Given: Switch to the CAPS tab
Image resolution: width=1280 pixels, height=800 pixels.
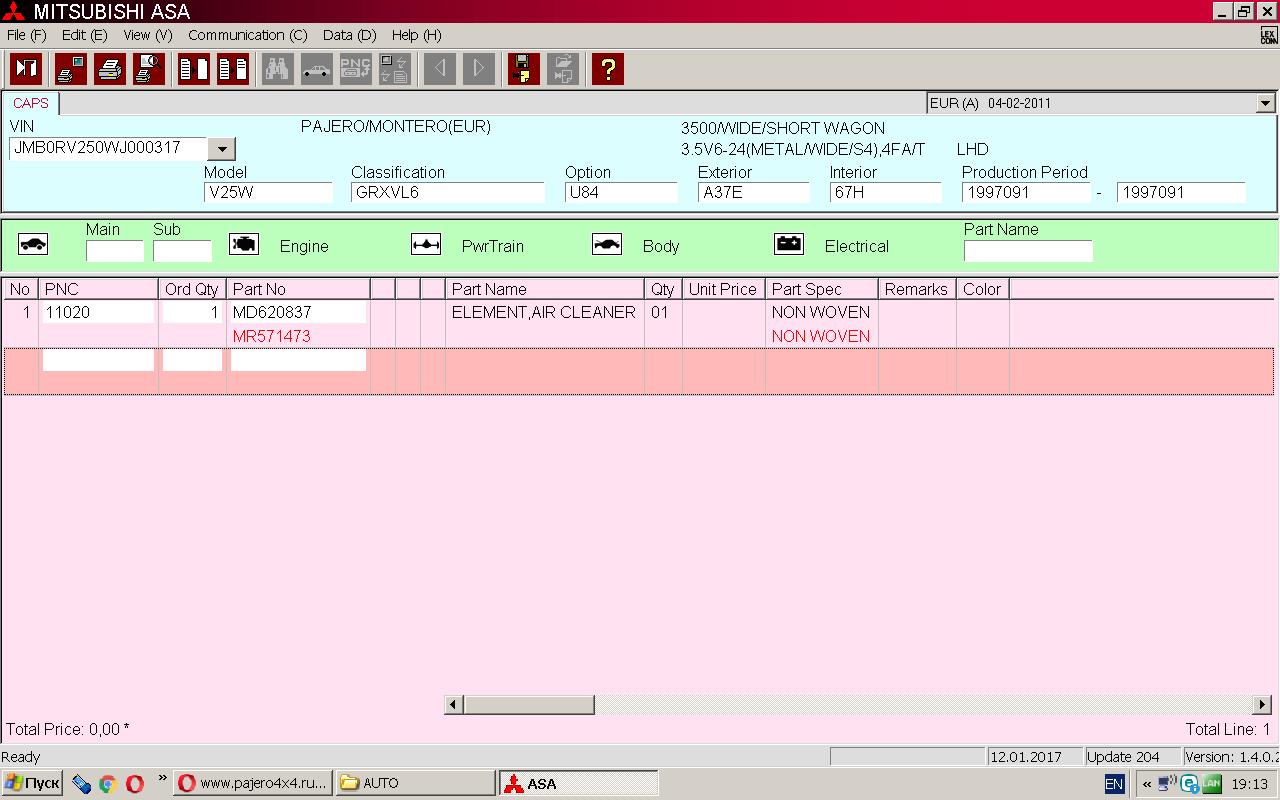Looking at the screenshot, I should click(x=31, y=103).
